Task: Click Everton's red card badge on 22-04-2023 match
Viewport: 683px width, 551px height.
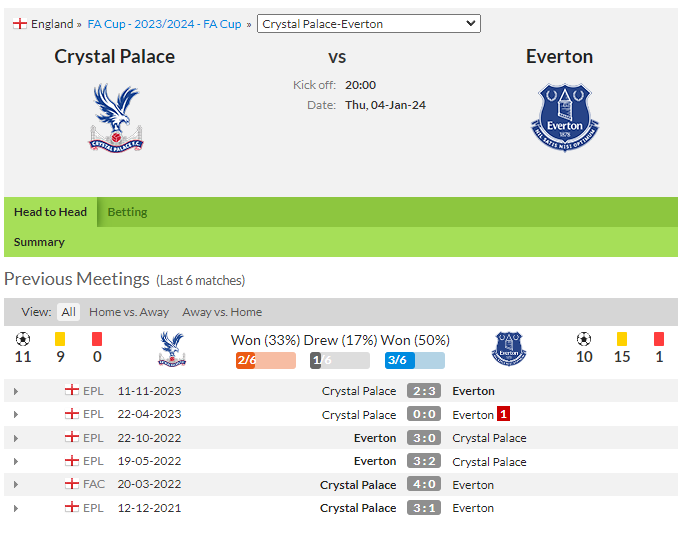Action: click(504, 414)
